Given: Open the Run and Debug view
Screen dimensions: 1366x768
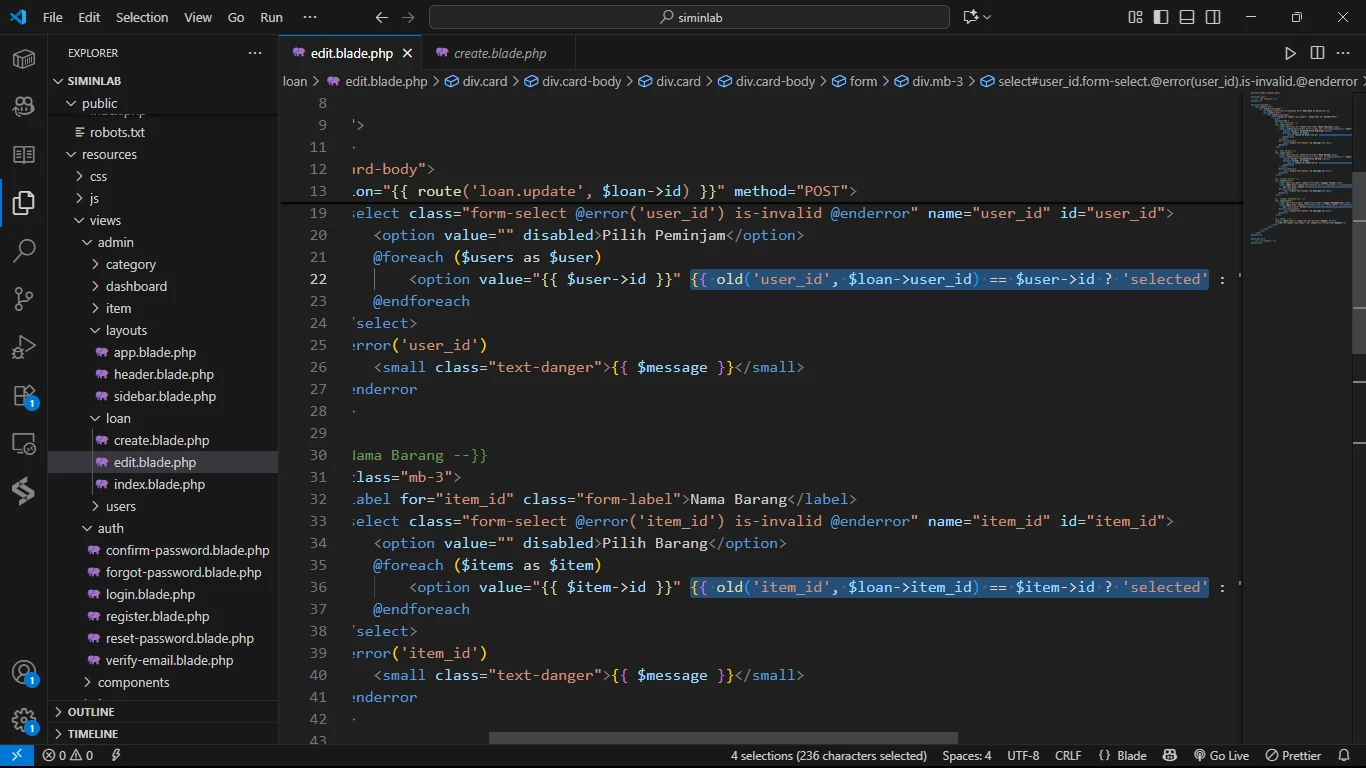Looking at the screenshot, I should pyautogui.click(x=24, y=347).
